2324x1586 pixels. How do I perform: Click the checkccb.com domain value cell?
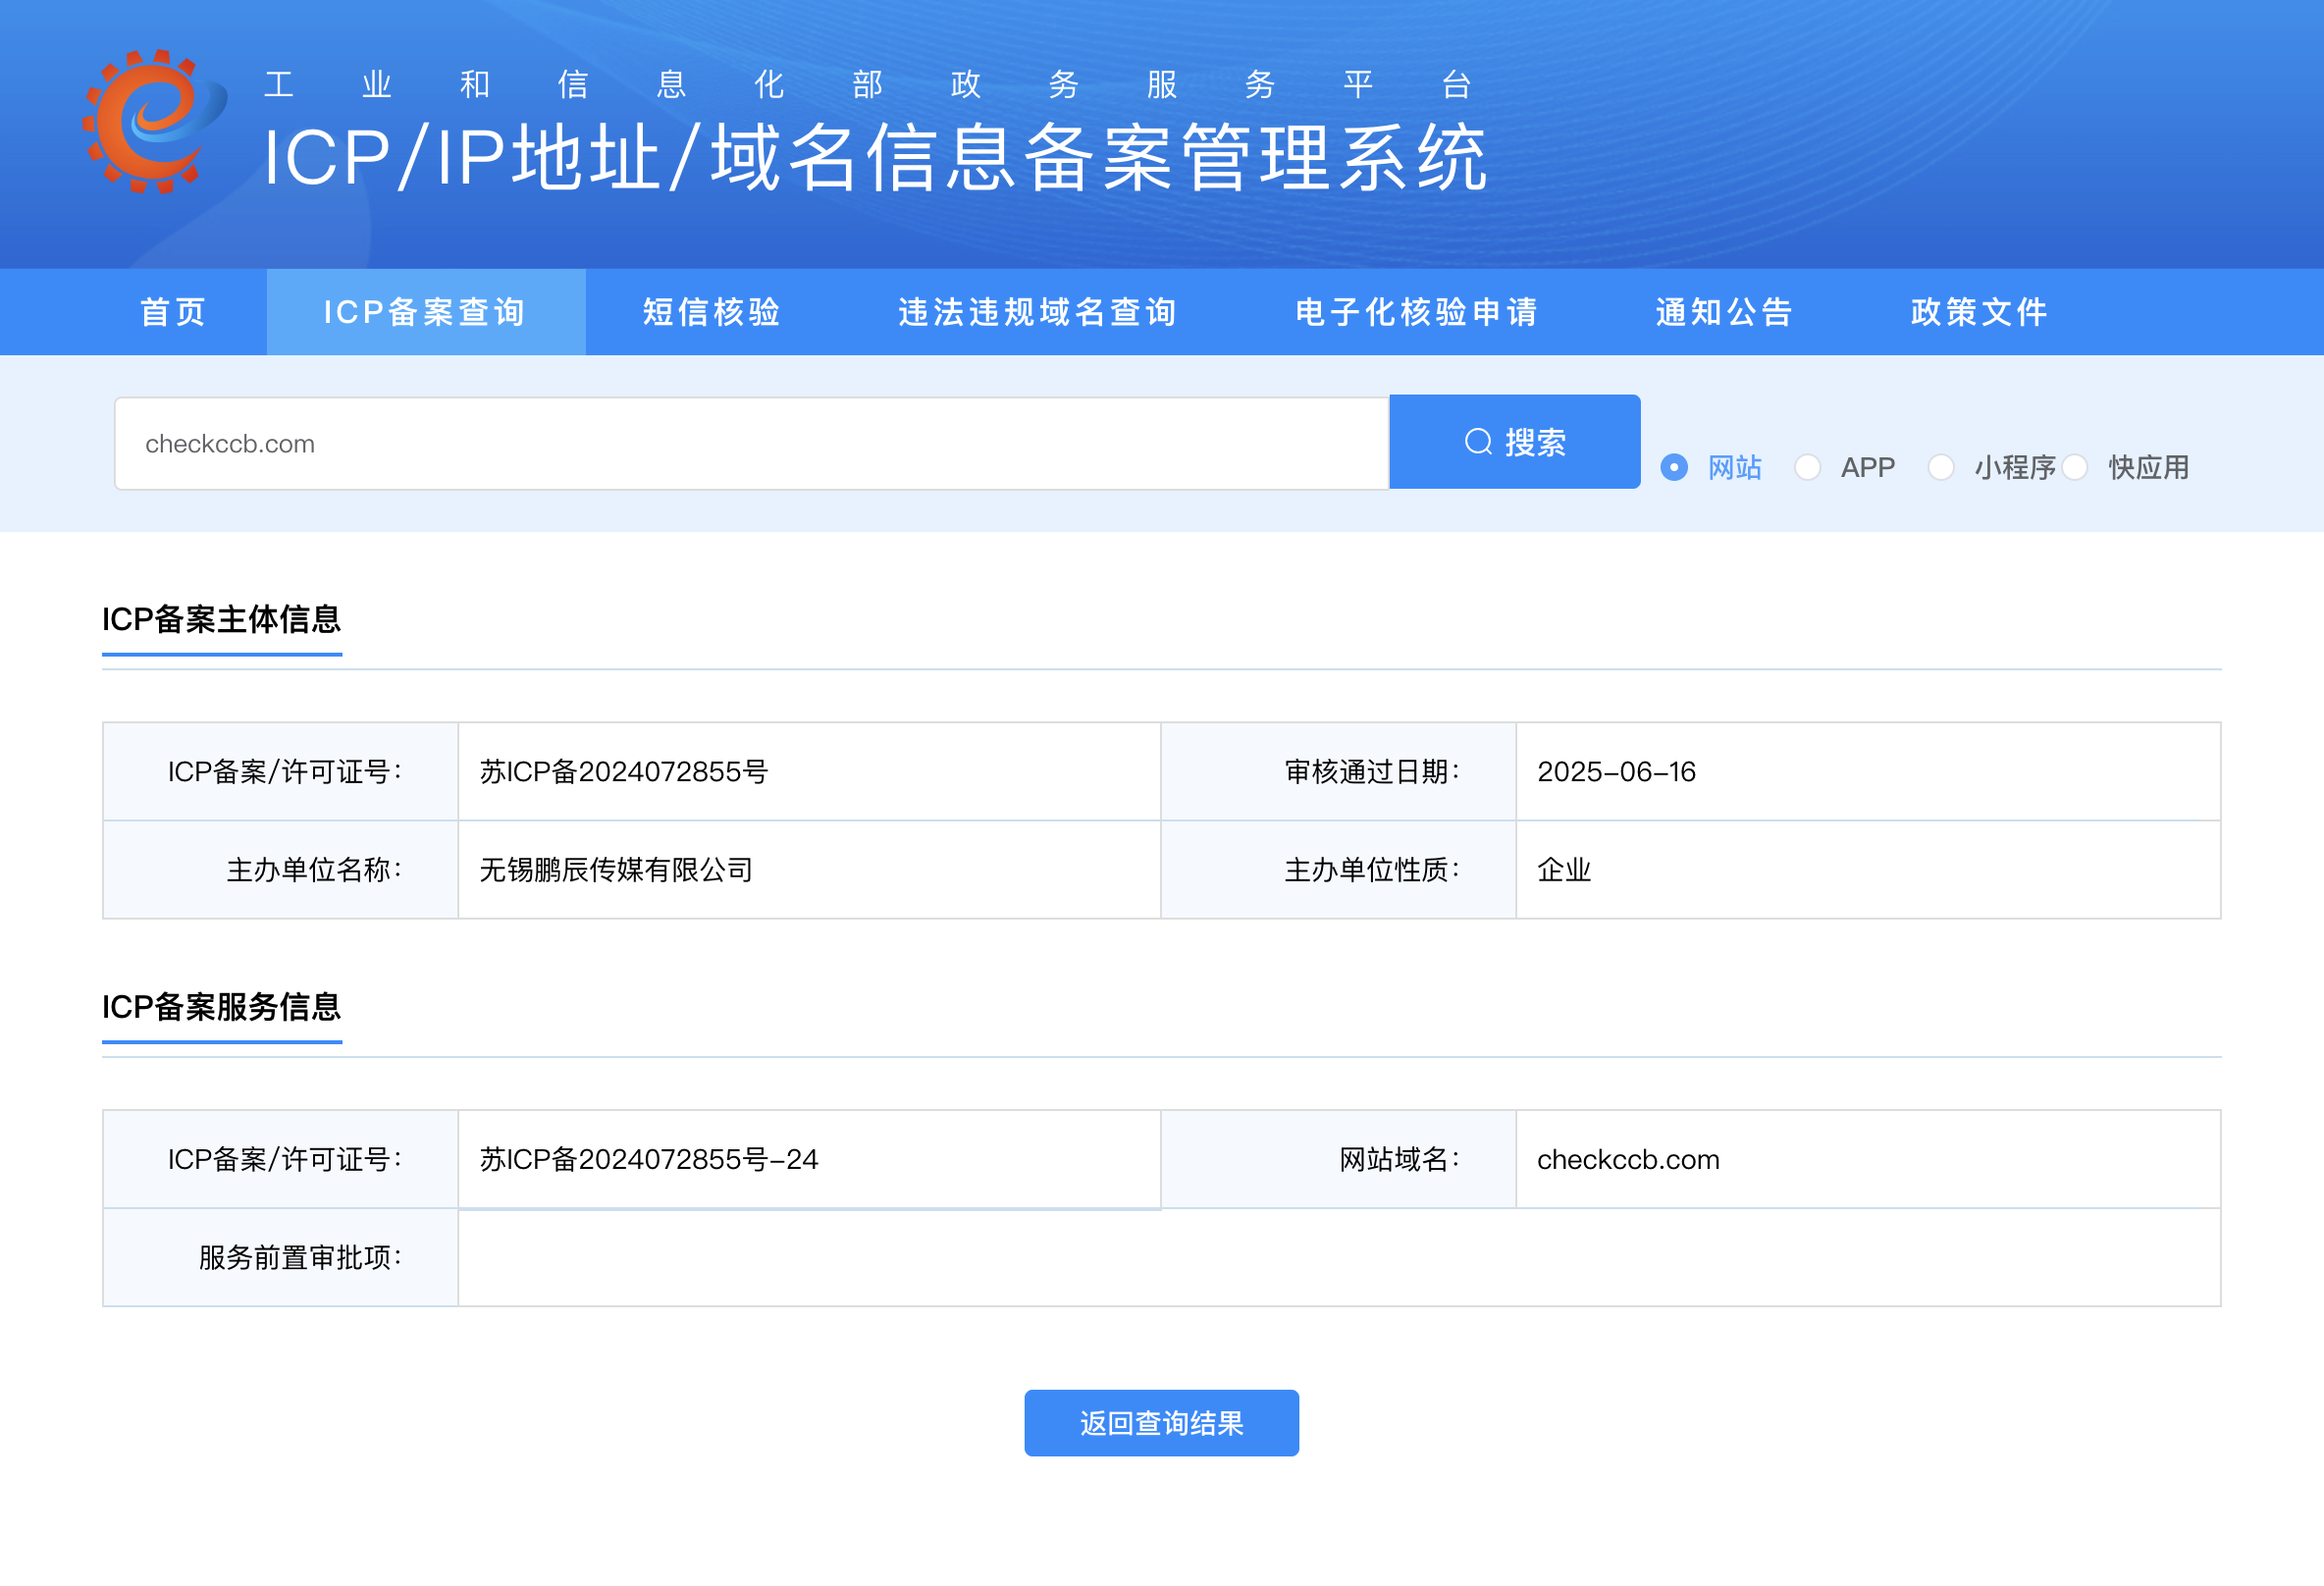1627,1159
